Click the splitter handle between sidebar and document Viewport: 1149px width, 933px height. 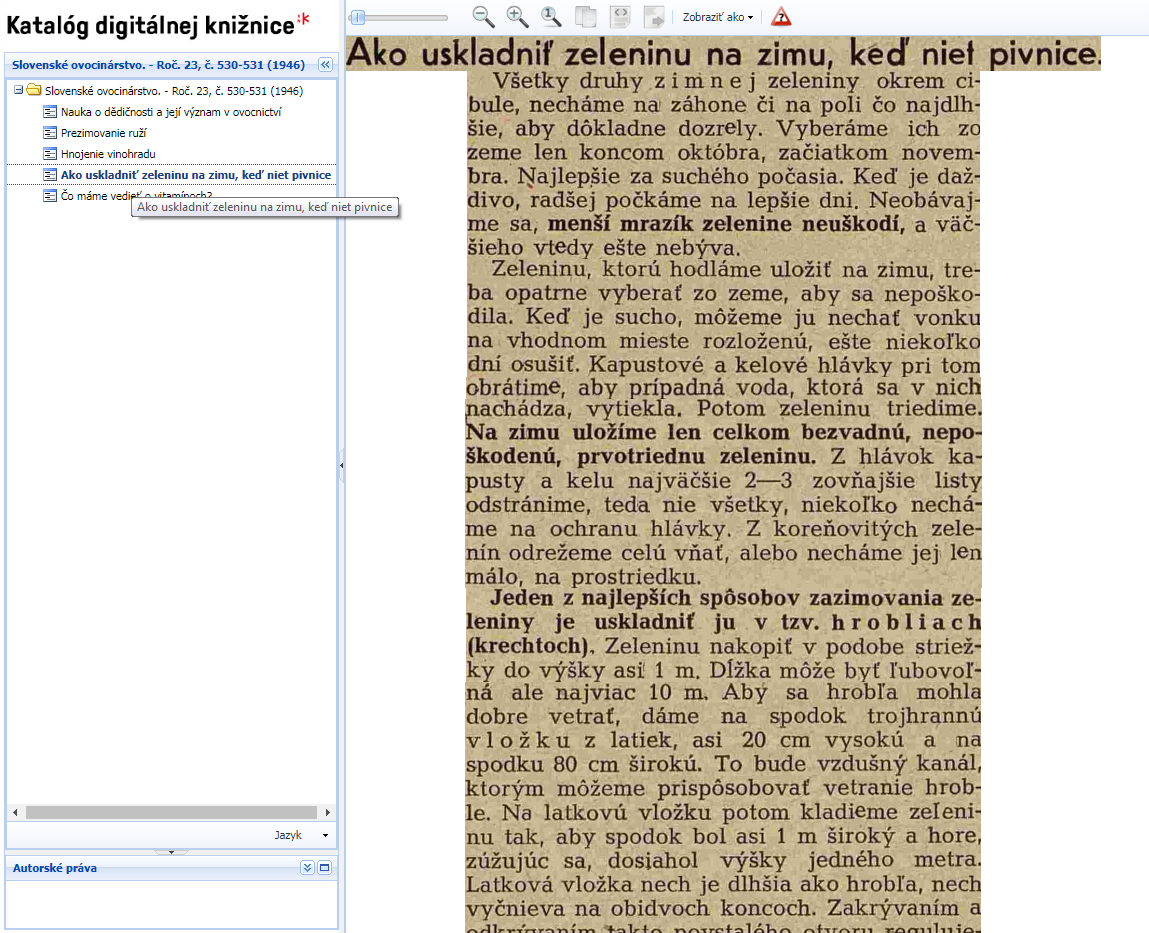(342, 465)
